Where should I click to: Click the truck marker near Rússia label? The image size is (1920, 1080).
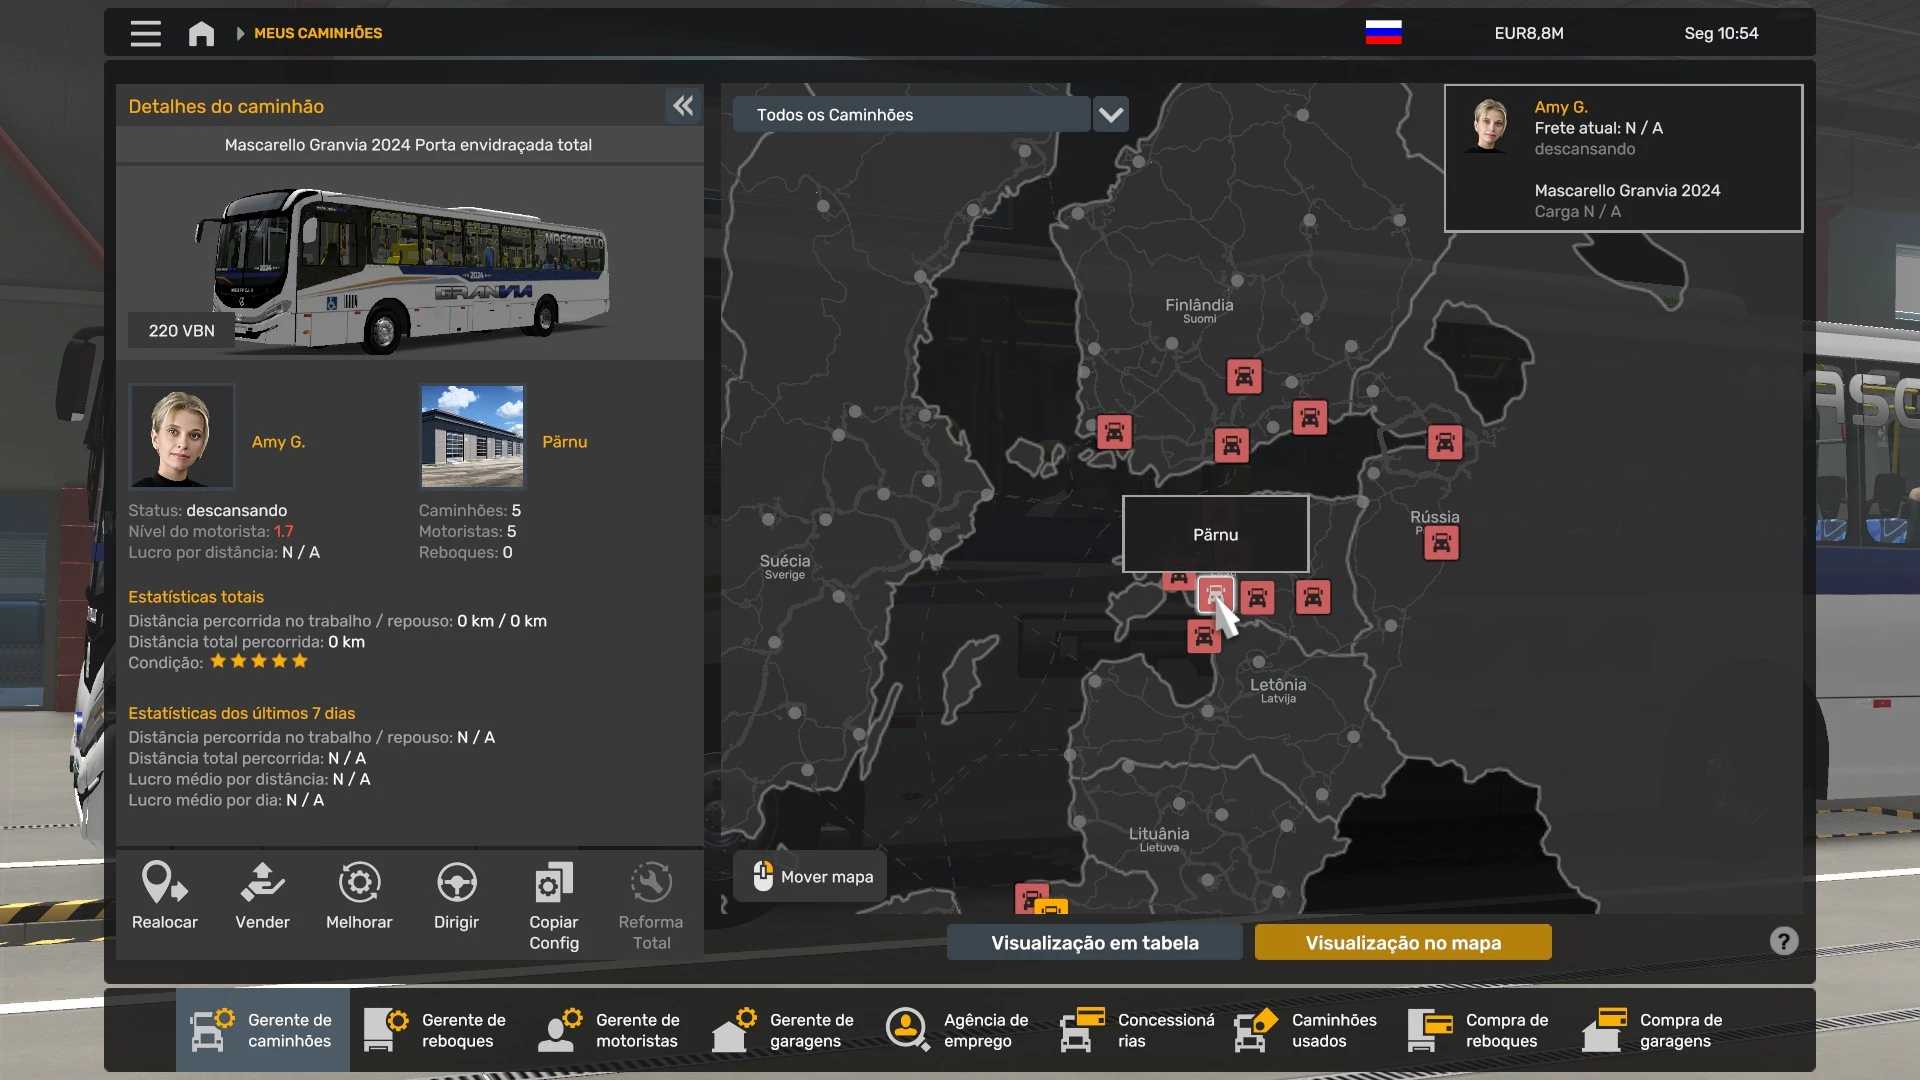tap(1441, 543)
